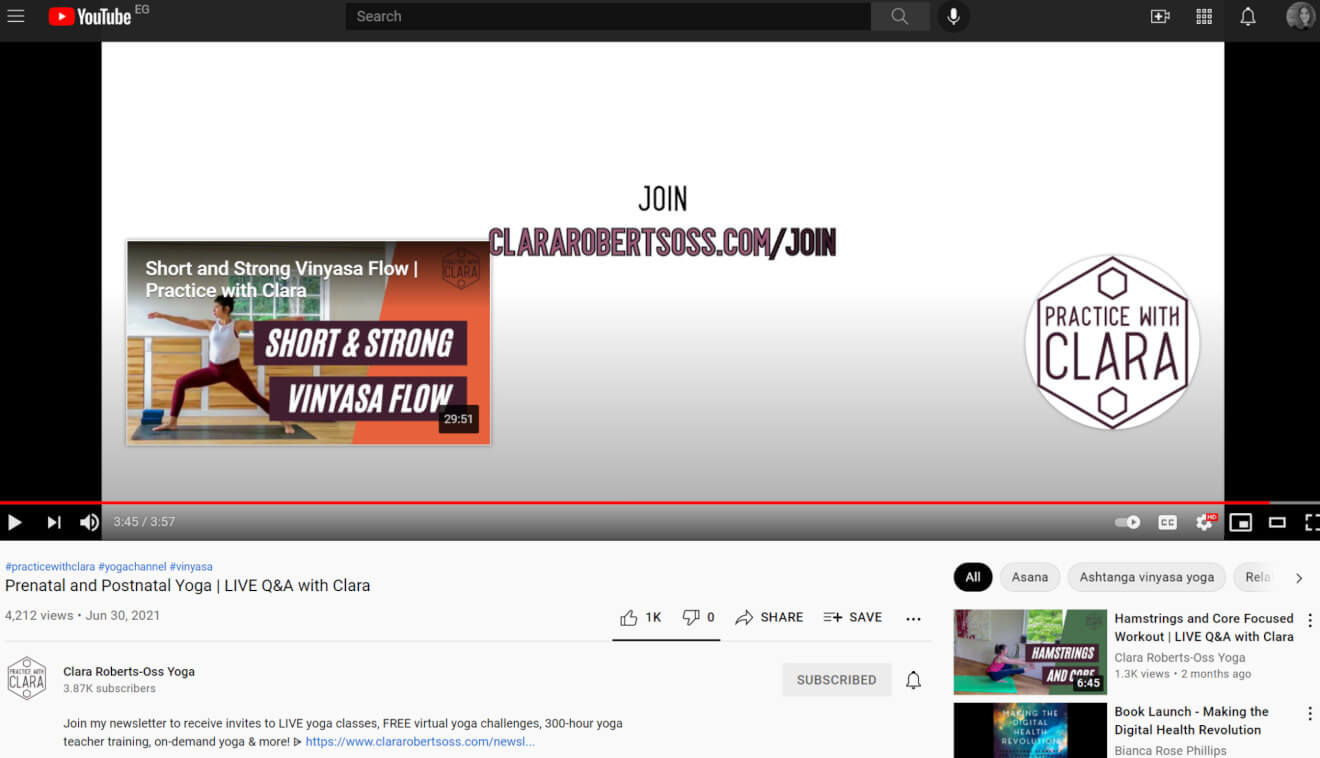
Task: Open the top bar notifications bell
Action: (1248, 16)
